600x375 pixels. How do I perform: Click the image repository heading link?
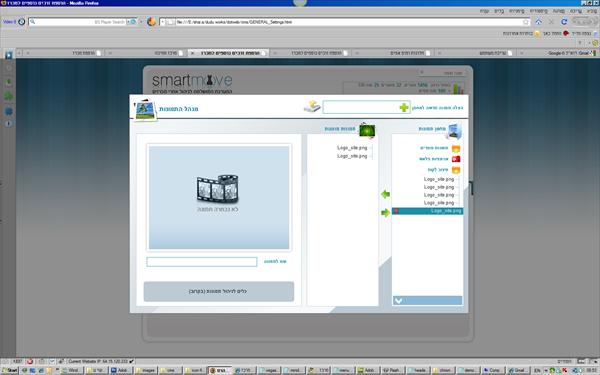point(432,129)
